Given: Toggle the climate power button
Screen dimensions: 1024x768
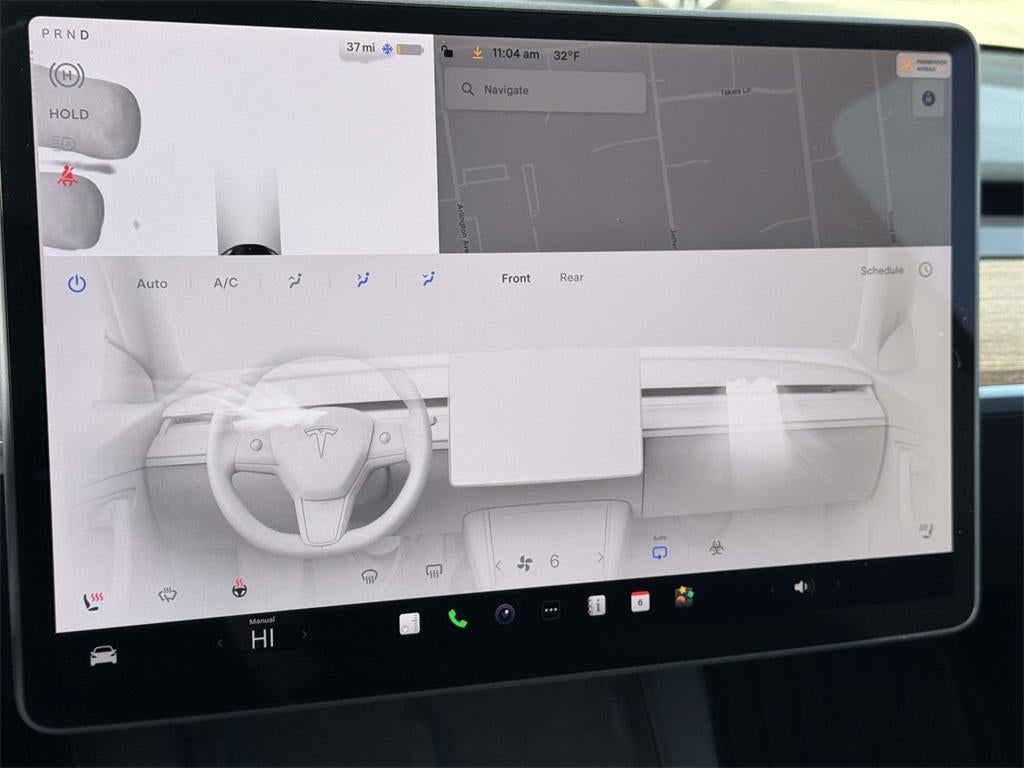Looking at the screenshot, I should tap(77, 283).
